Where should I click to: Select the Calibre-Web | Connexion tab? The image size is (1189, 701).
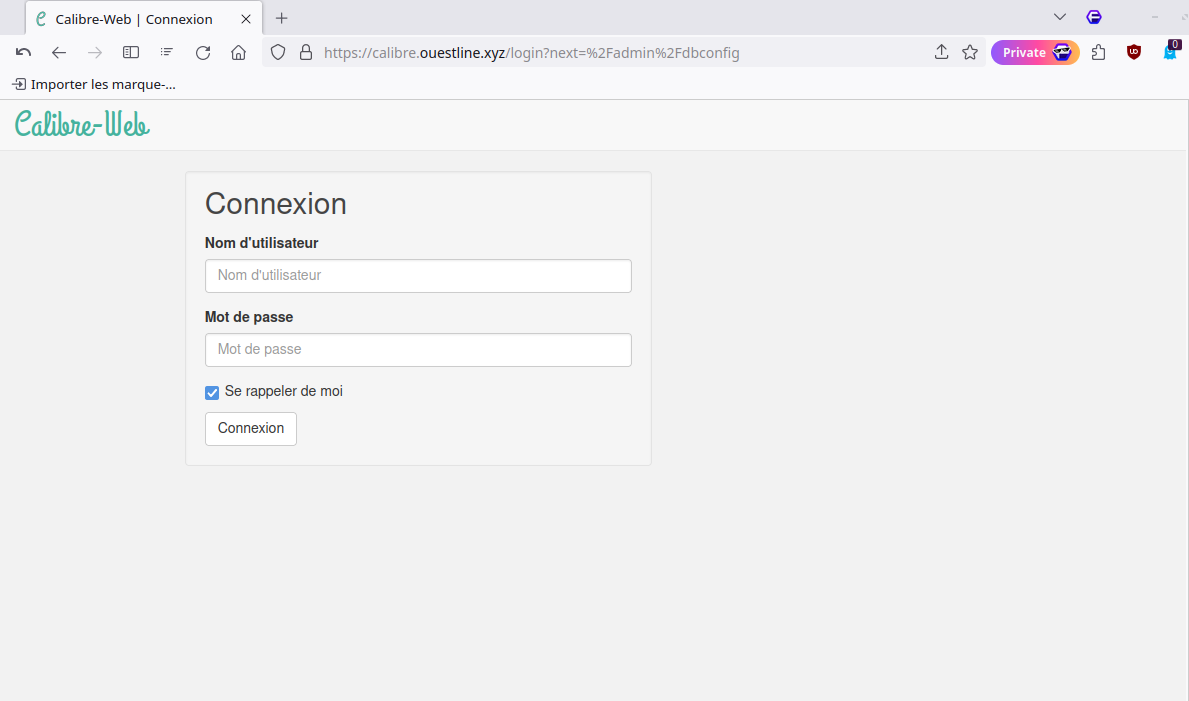click(x=133, y=19)
